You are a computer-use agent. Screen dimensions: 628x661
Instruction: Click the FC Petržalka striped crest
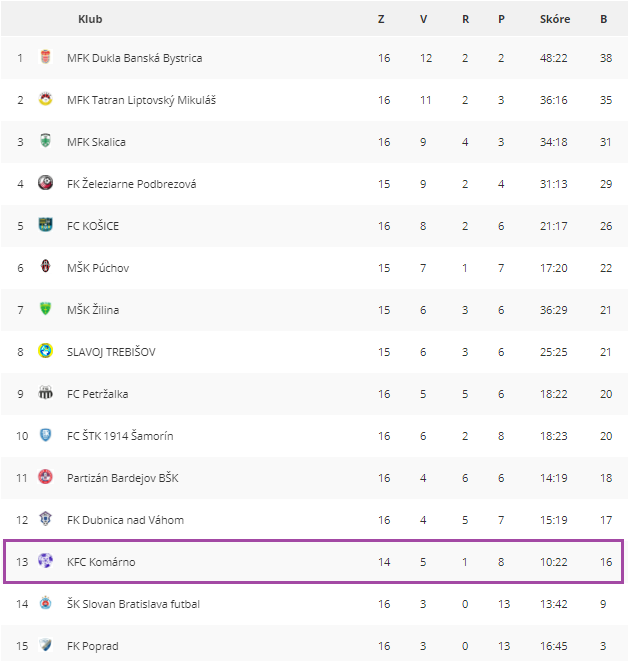(45, 393)
